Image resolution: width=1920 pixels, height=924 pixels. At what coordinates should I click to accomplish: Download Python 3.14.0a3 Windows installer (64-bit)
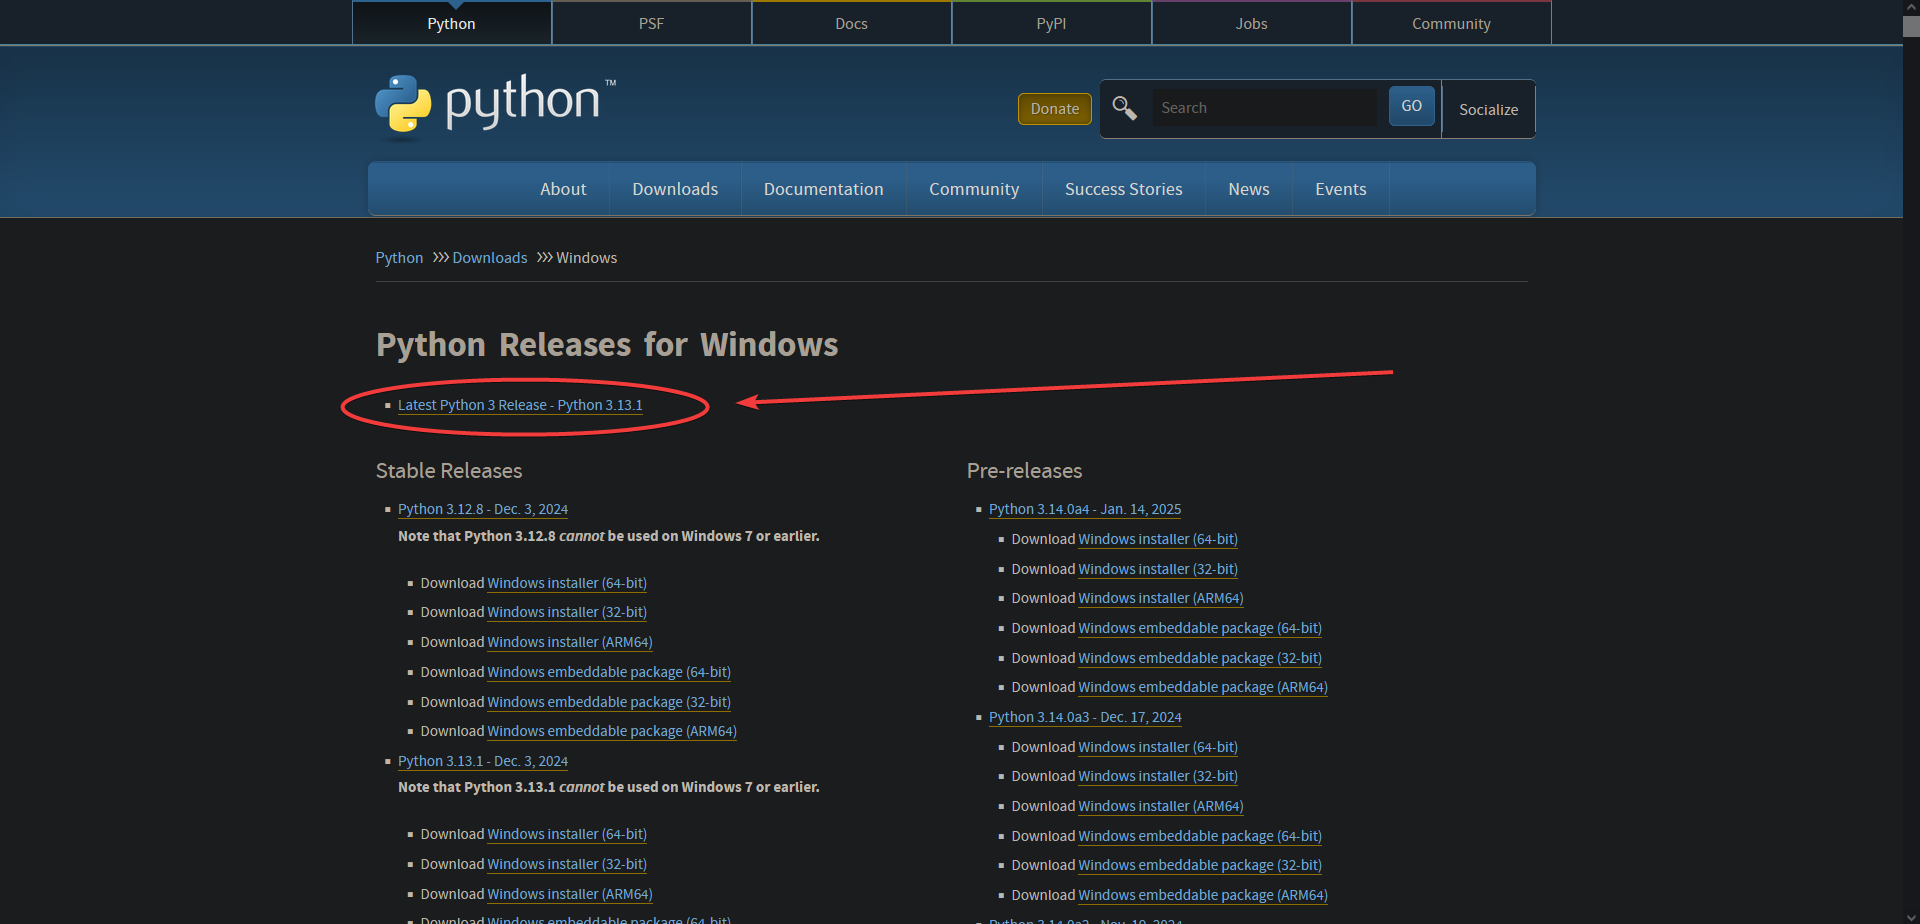1158,747
